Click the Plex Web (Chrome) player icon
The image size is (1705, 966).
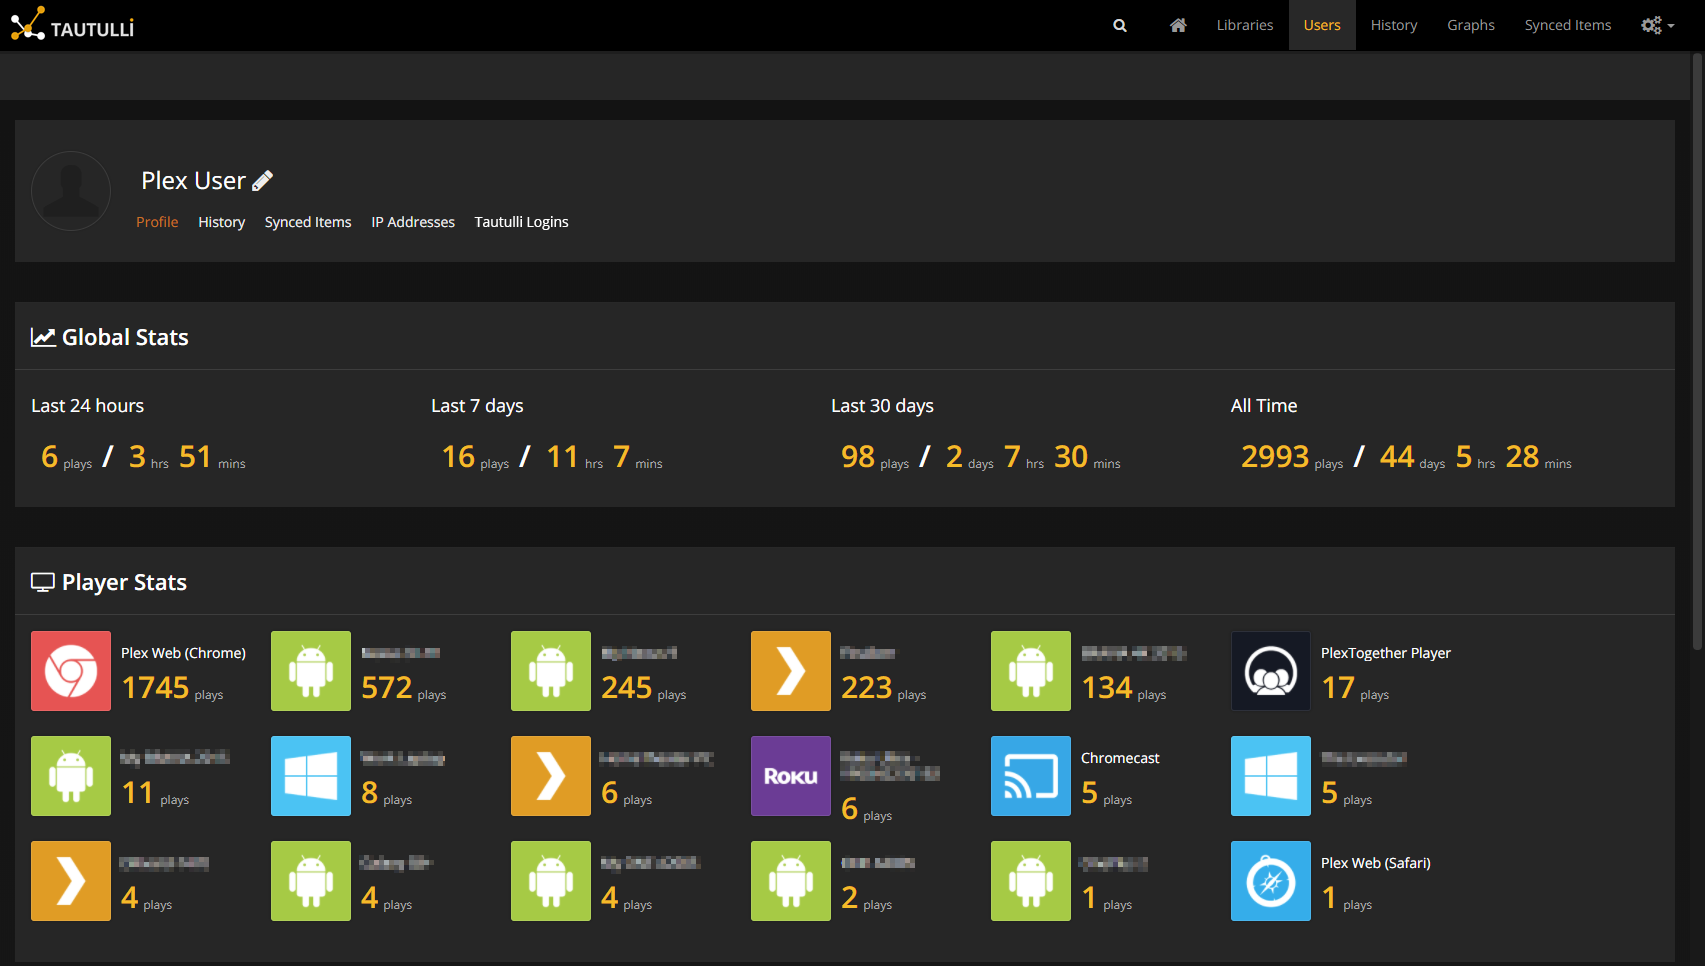71,671
